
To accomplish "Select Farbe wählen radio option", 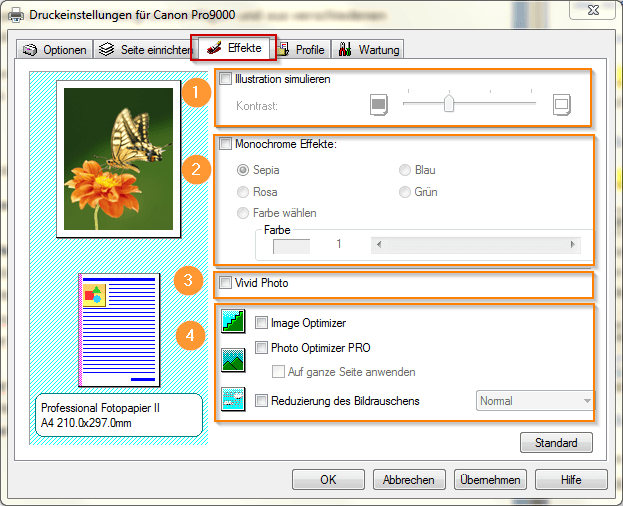I will 243,213.
